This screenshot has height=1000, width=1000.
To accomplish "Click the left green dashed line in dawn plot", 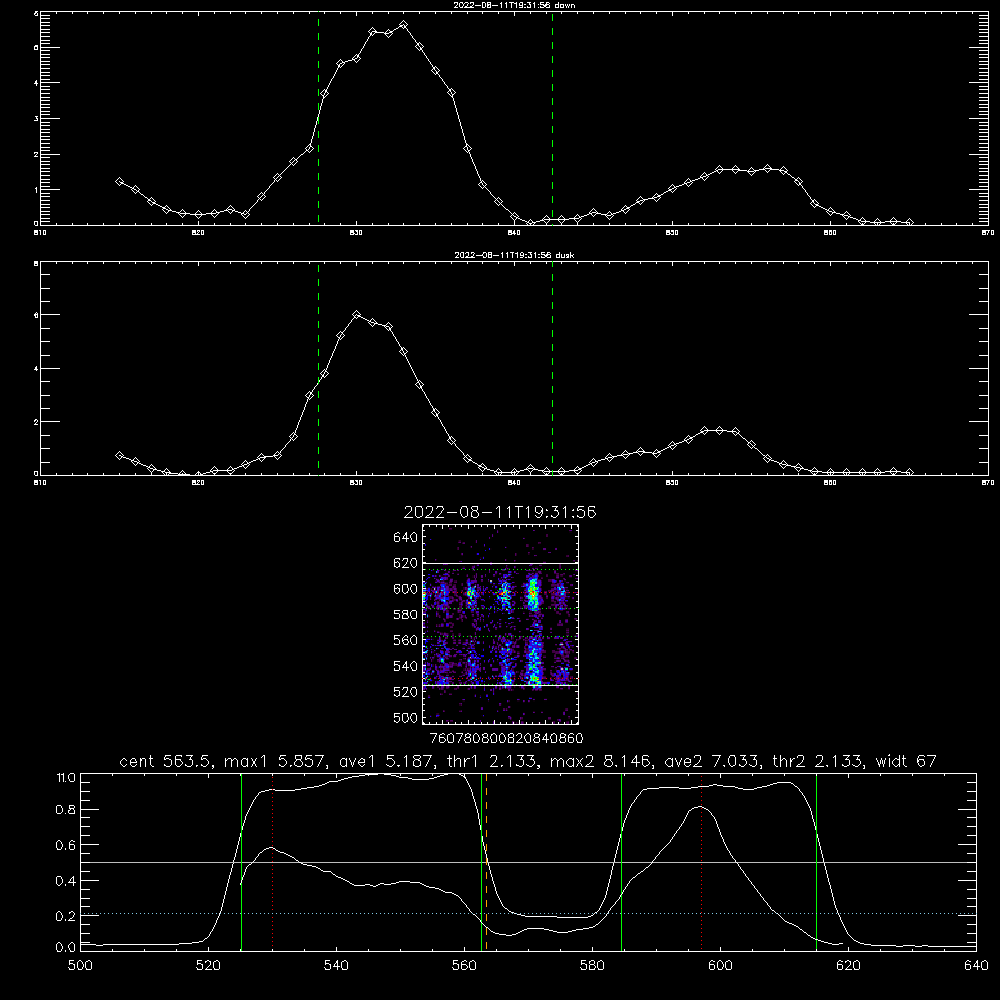I will pos(318,118).
